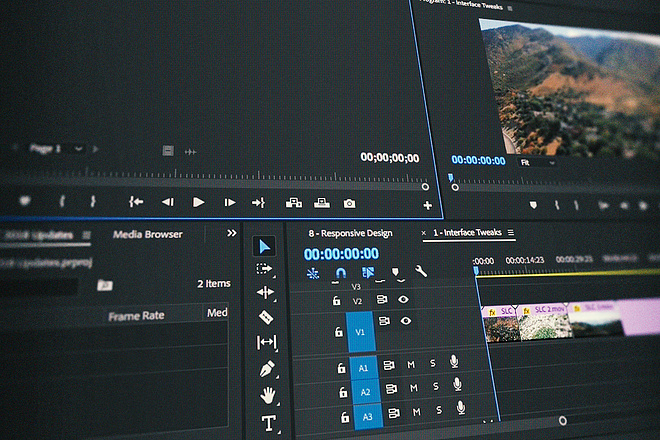Solo audio track A3
Image resolution: width=660 pixels, height=440 pixels.
click(439, 410)
